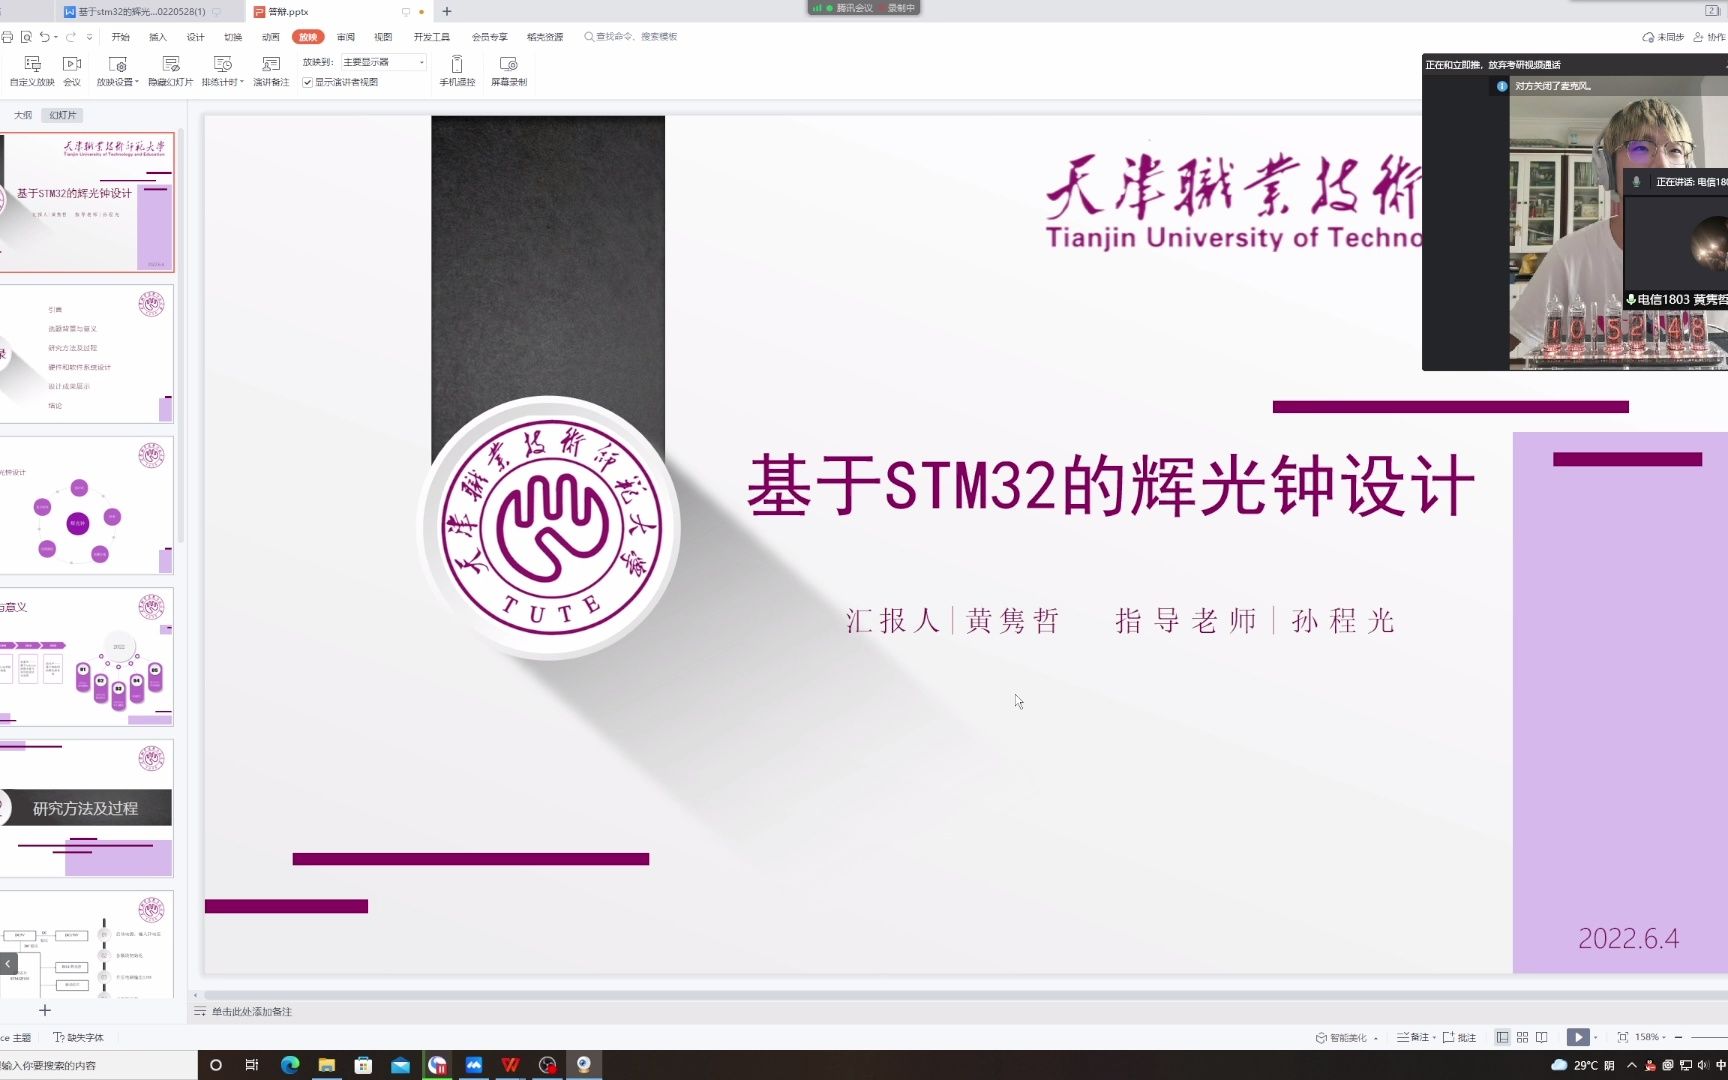Image resolution: width=1728 pixels, height=1080 pixels.
Task: Expand quick access toolbar customize arrow
Action: 90,37
